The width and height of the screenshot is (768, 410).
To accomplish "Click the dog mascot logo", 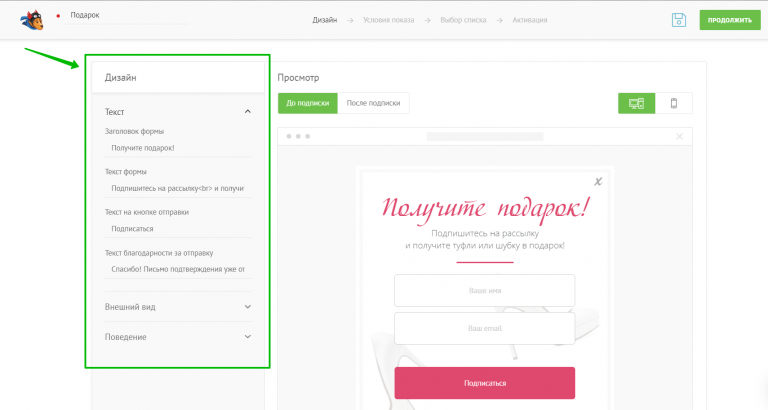I will (x=32, y=20).
